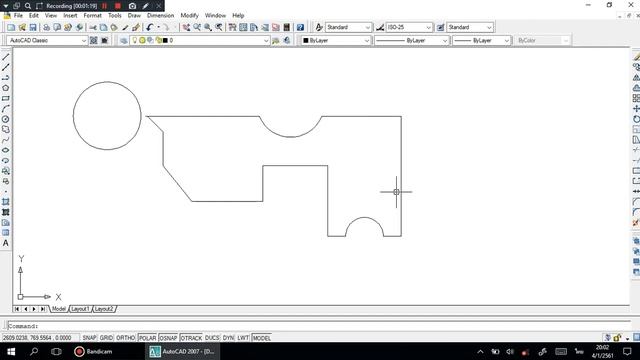
Task: Select the Move tool in Modify toolbar
Action: tap(636, 109)
